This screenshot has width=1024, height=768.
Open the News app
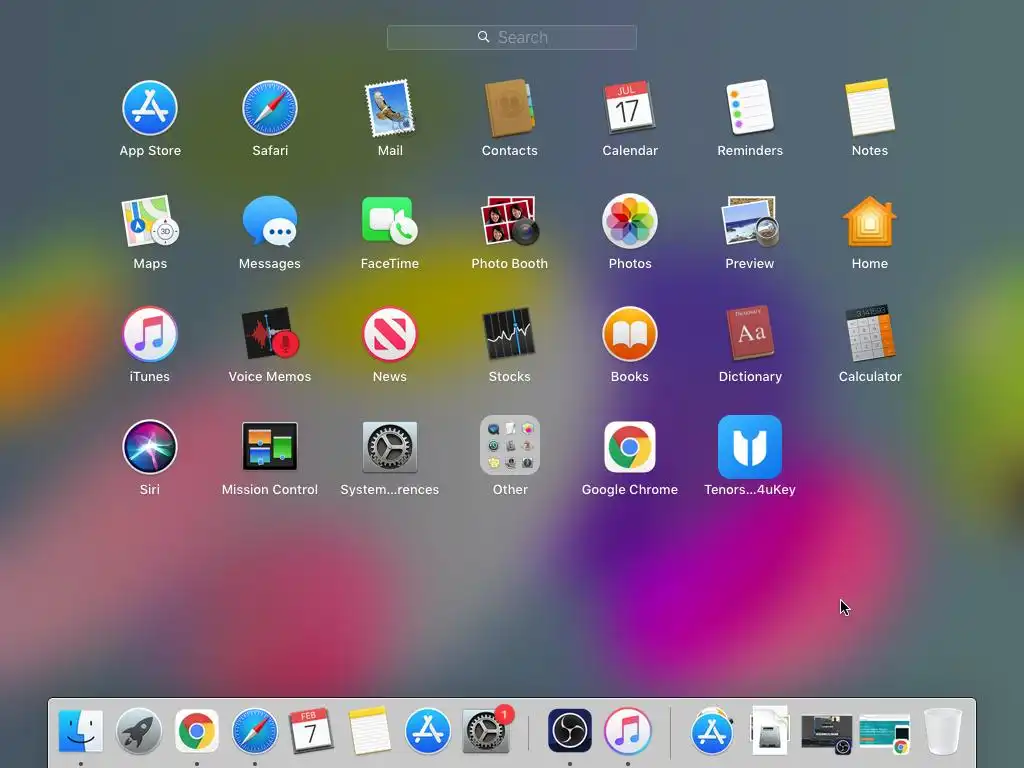click(x=390, y=334)
